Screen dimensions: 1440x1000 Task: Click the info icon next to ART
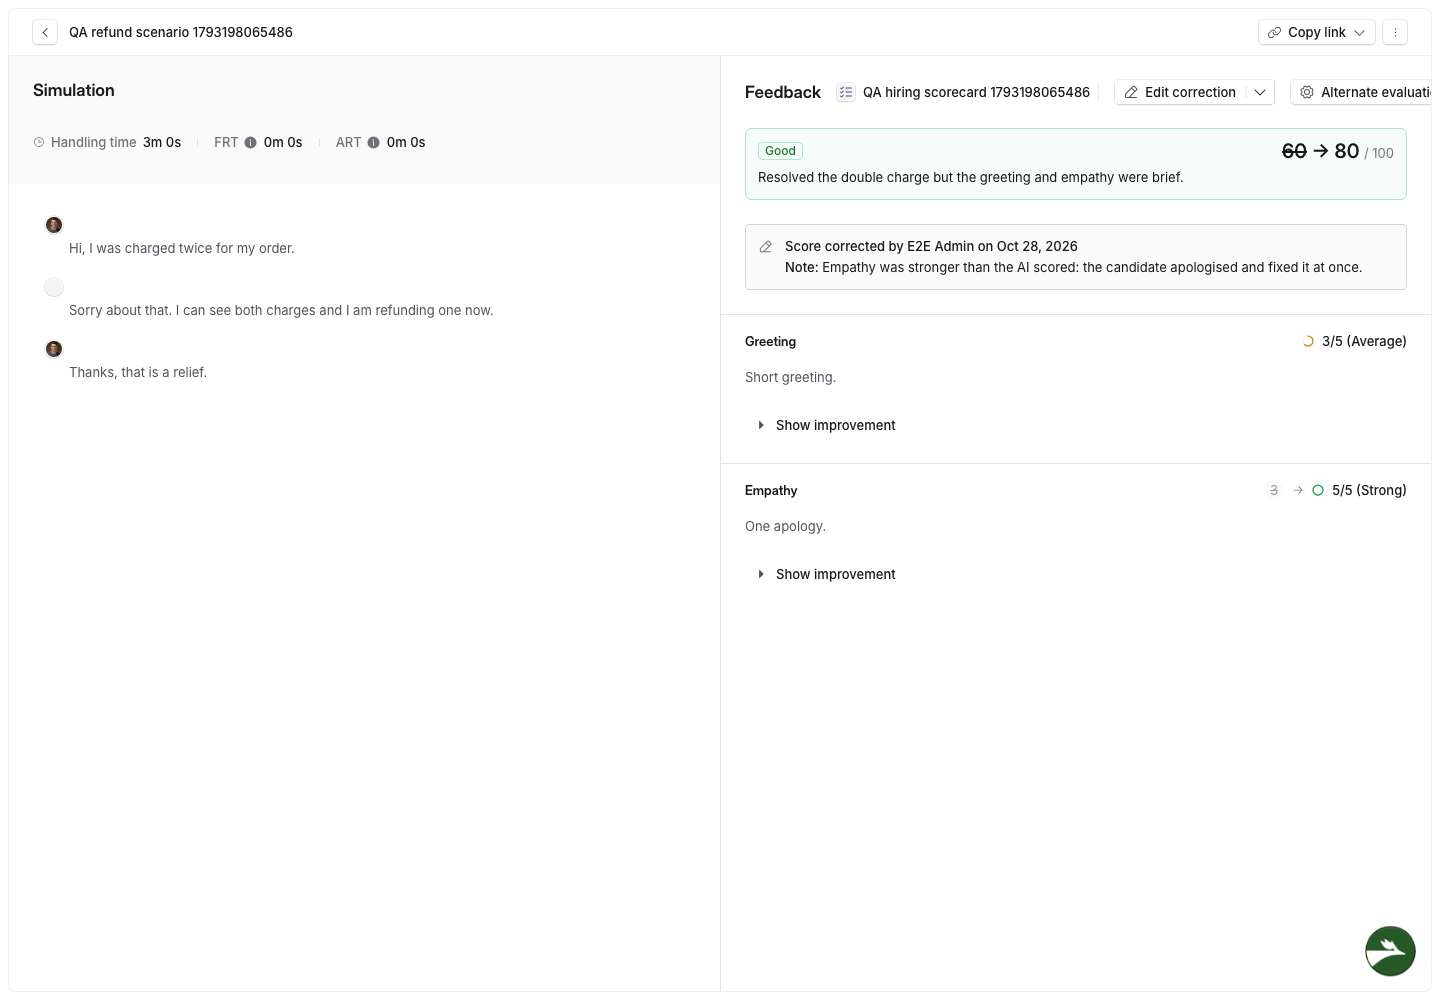pos(374,142)
